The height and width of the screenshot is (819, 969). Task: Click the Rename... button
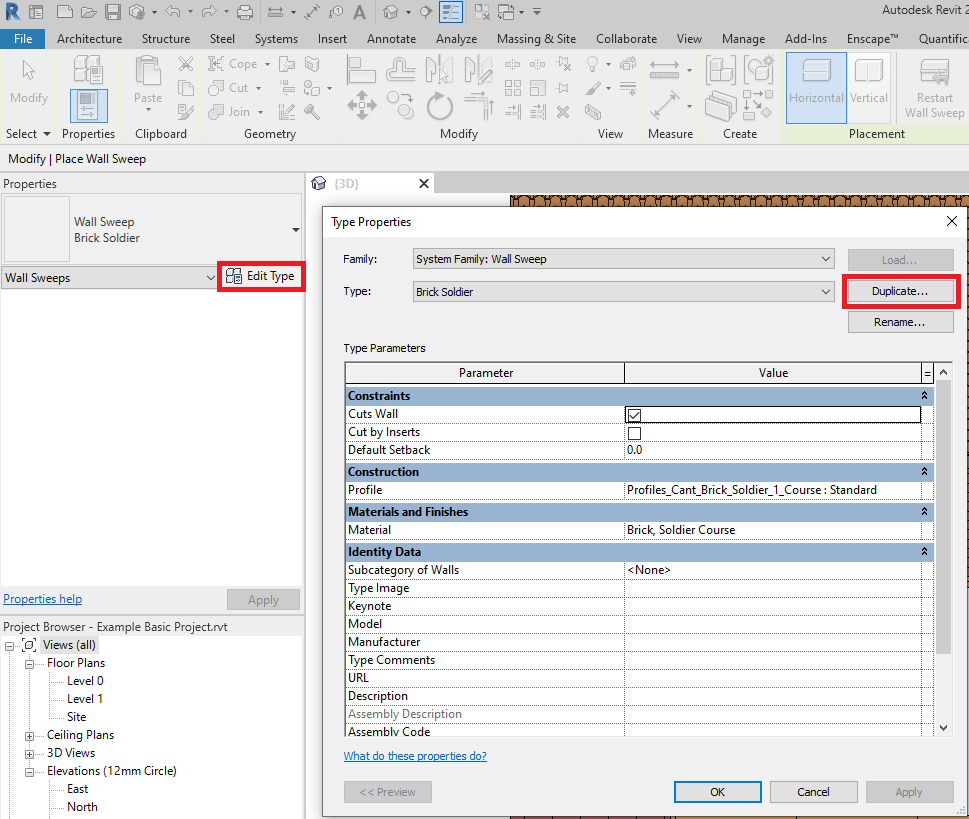click(x=900, y=322)
